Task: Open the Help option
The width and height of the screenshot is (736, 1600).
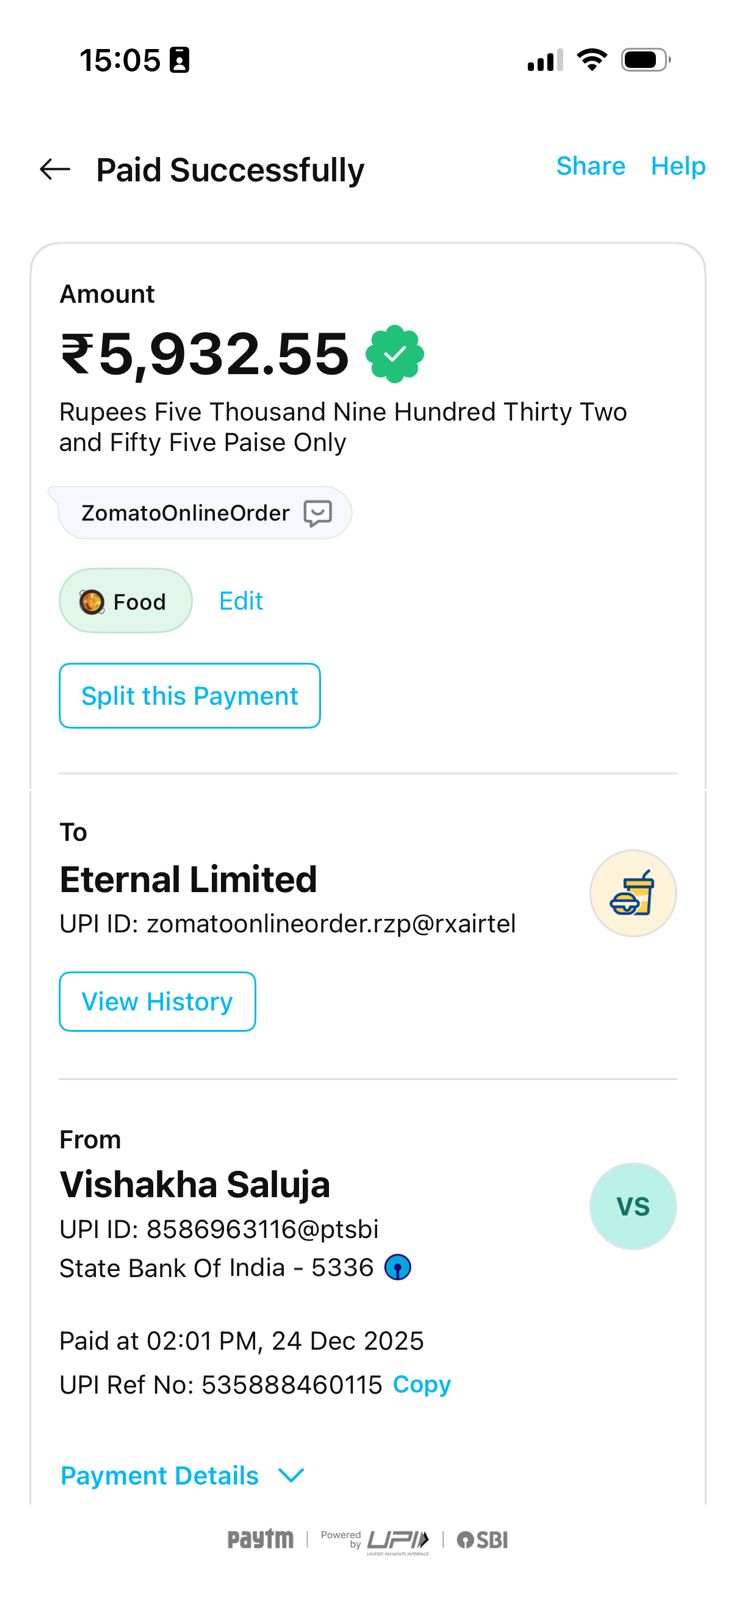Action: pyautogui.click(x=678, y=166)
